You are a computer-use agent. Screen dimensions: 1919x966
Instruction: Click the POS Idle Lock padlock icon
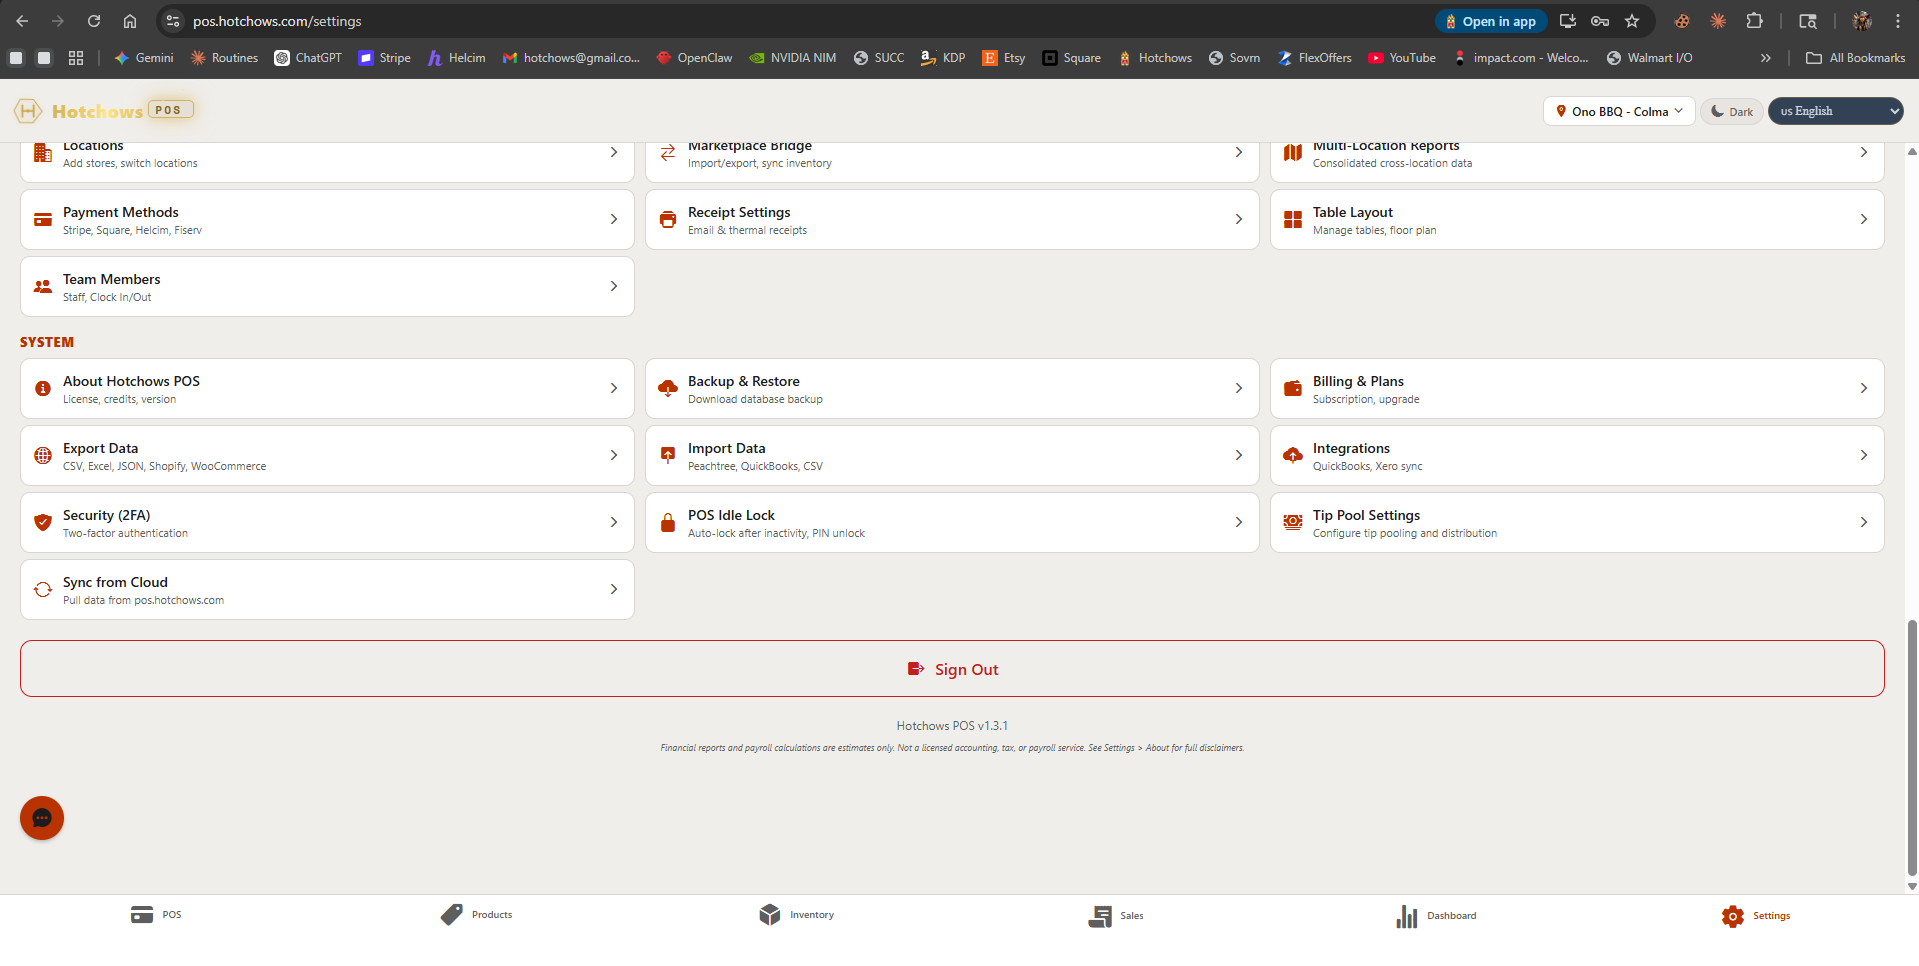(x=668, y=522)
